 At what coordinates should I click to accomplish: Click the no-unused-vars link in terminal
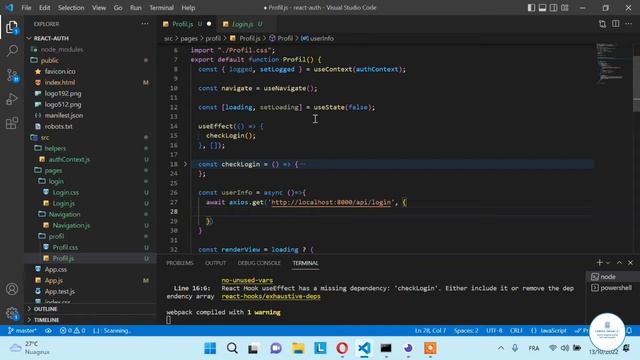tap(247, 280)
